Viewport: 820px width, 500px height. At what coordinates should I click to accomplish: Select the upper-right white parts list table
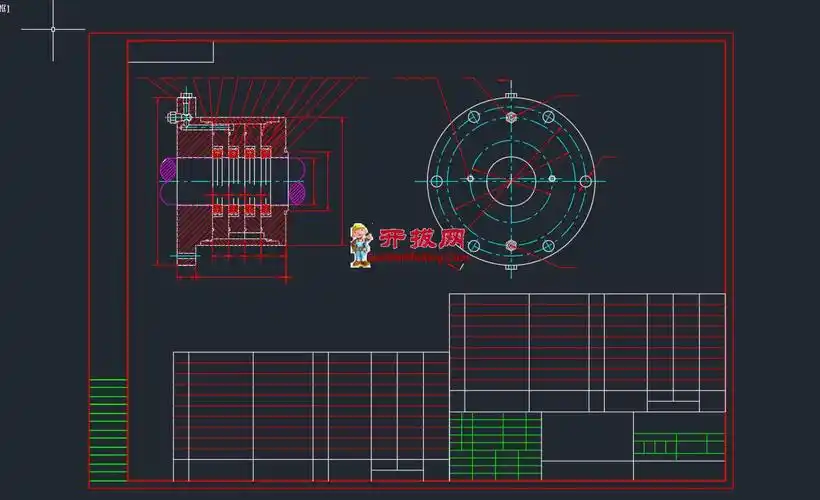(x=587, y=352)
